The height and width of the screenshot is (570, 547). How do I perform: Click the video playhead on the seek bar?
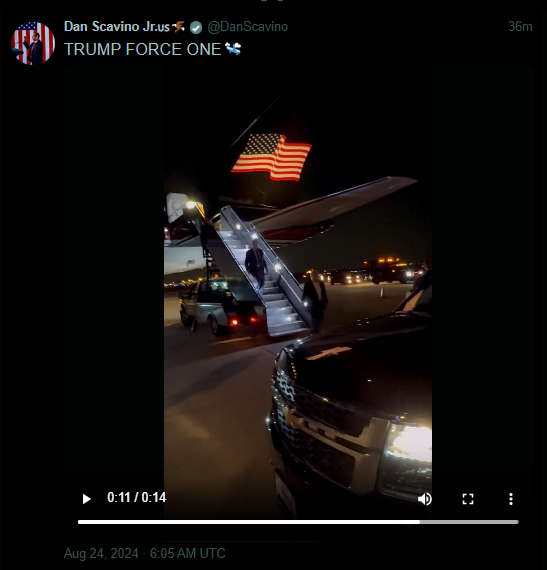click(420, 522)
